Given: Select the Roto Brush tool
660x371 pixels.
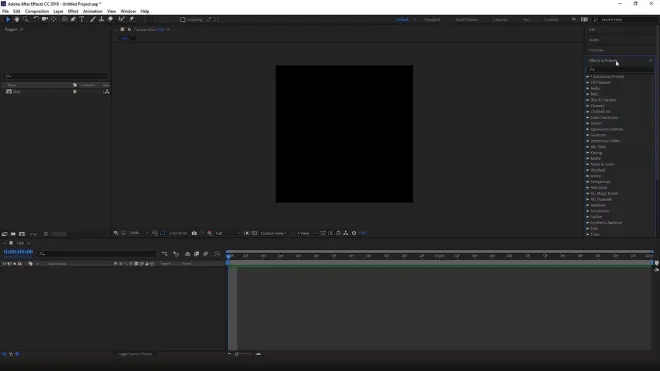Looking at the screenshot, I should tap(122, 19).
